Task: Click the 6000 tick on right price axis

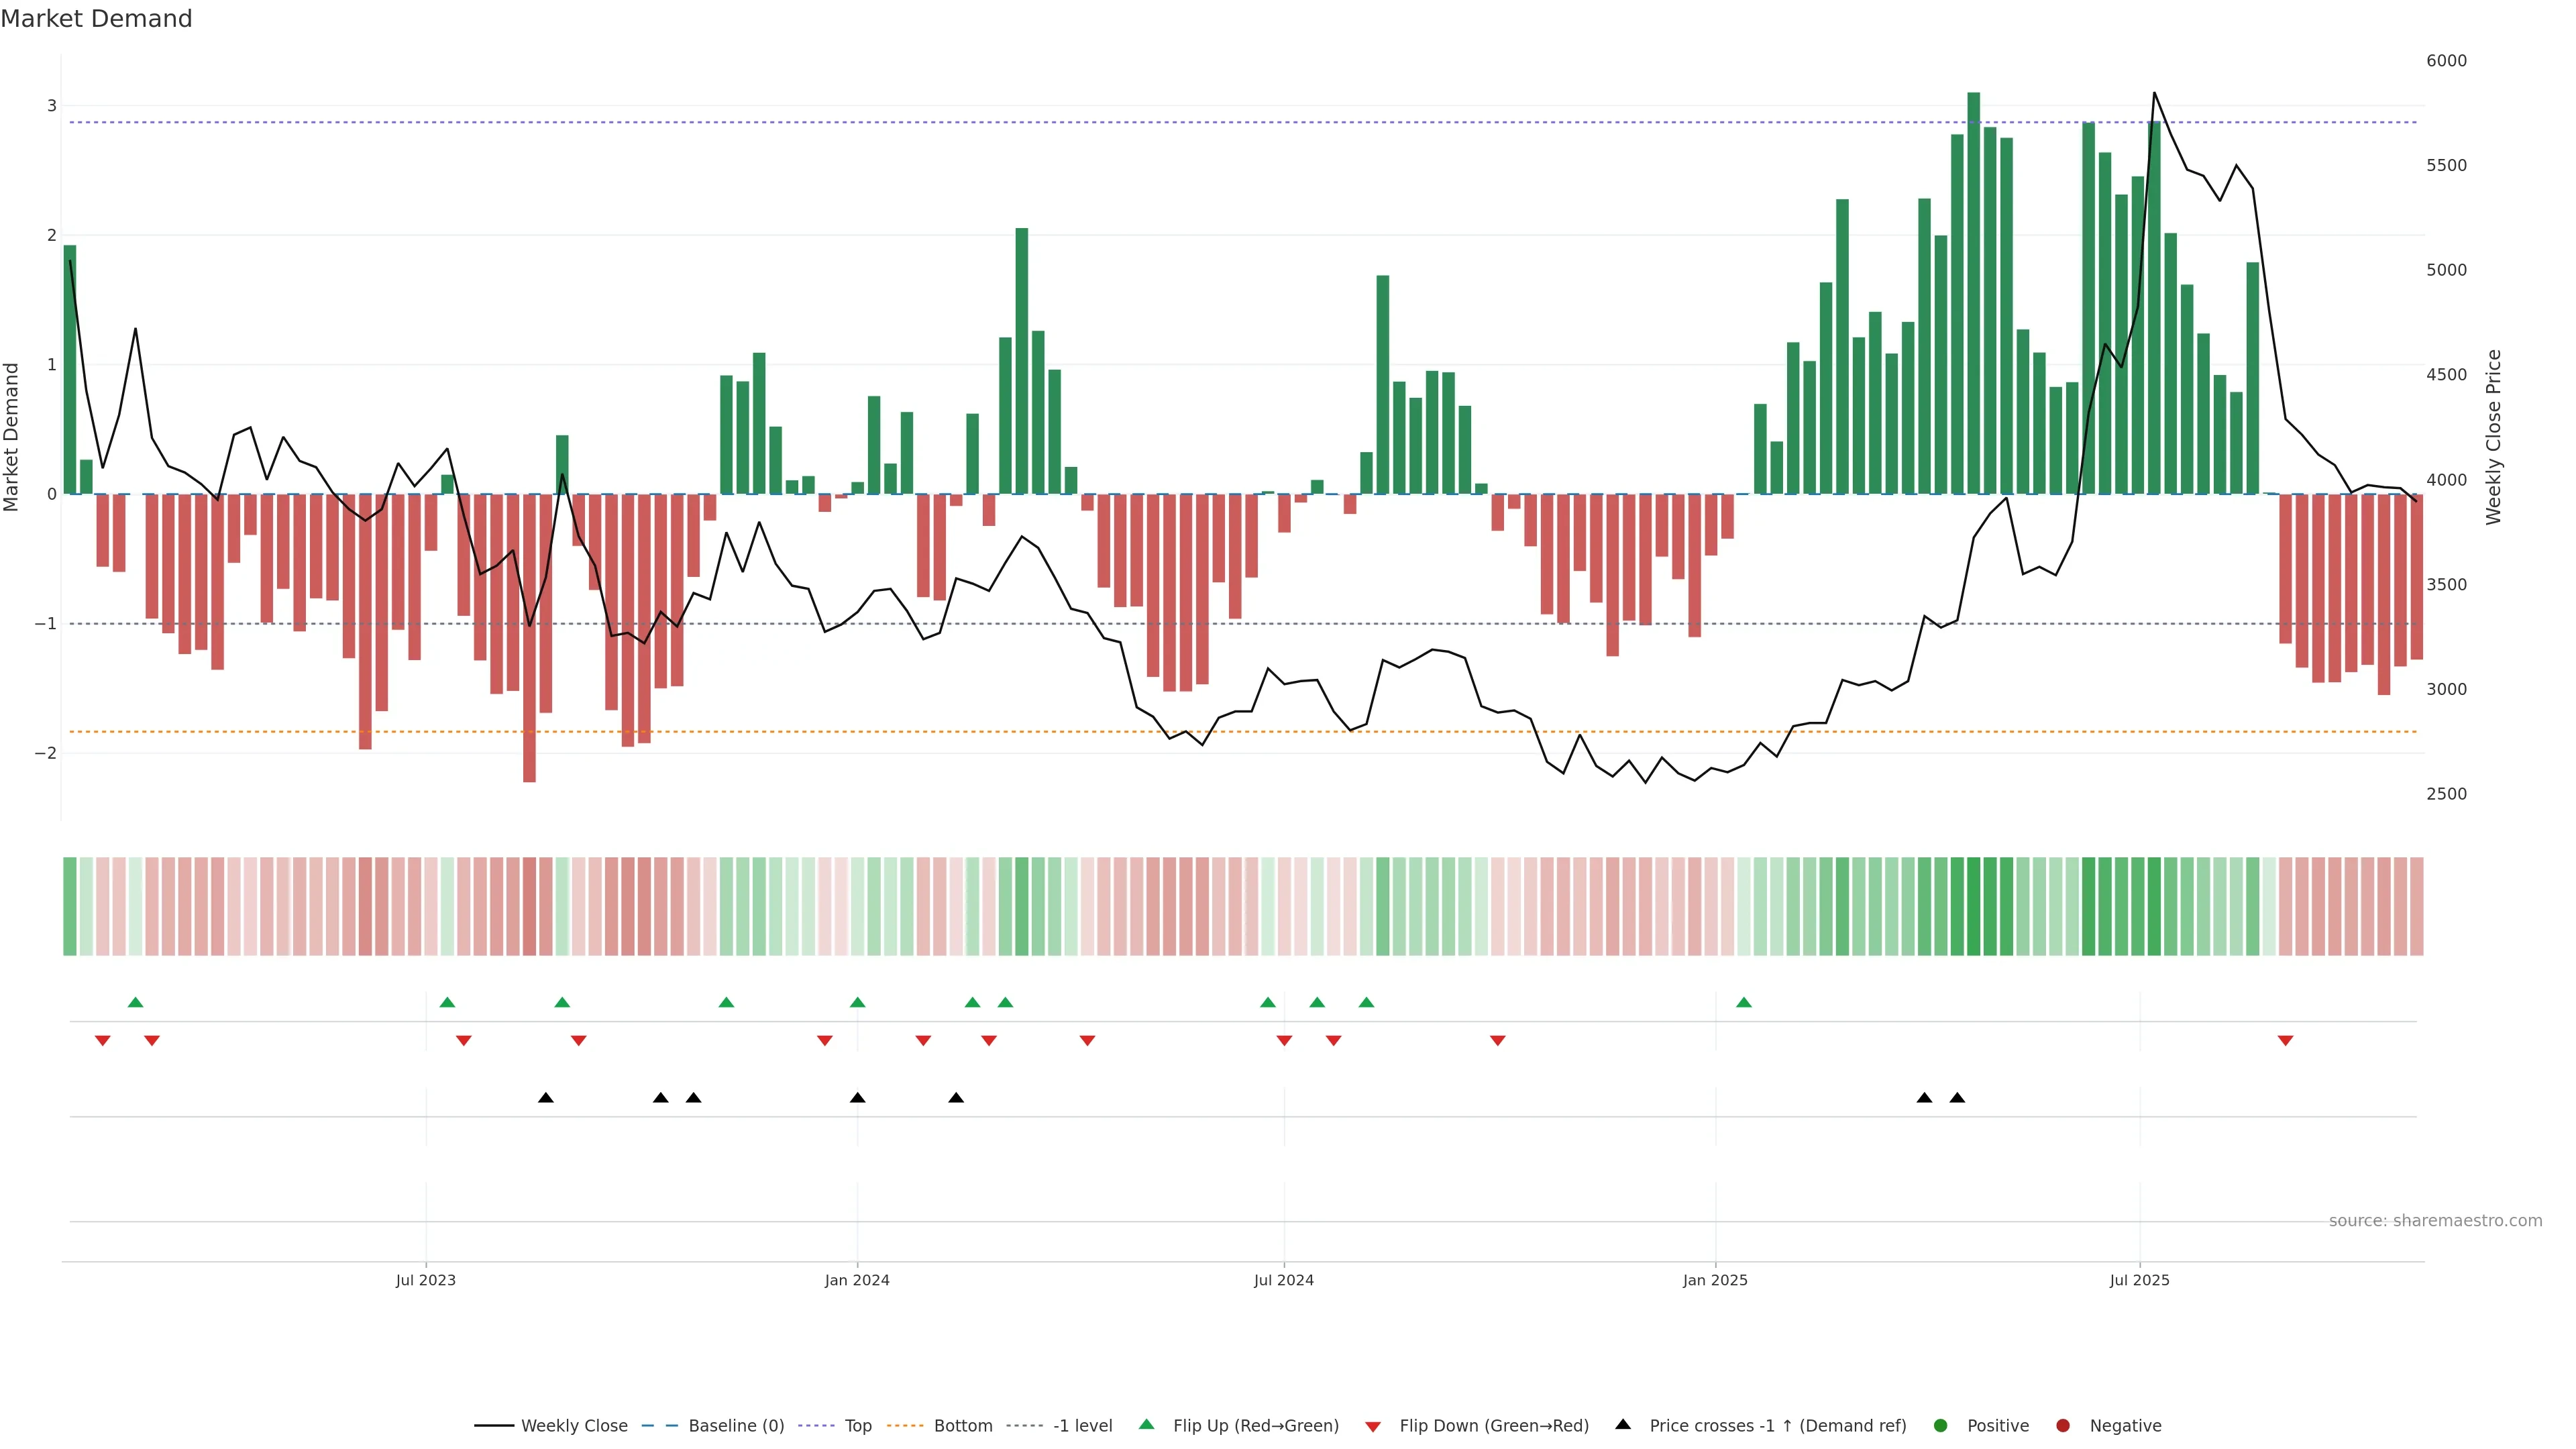Action: tap(2446, 61)
